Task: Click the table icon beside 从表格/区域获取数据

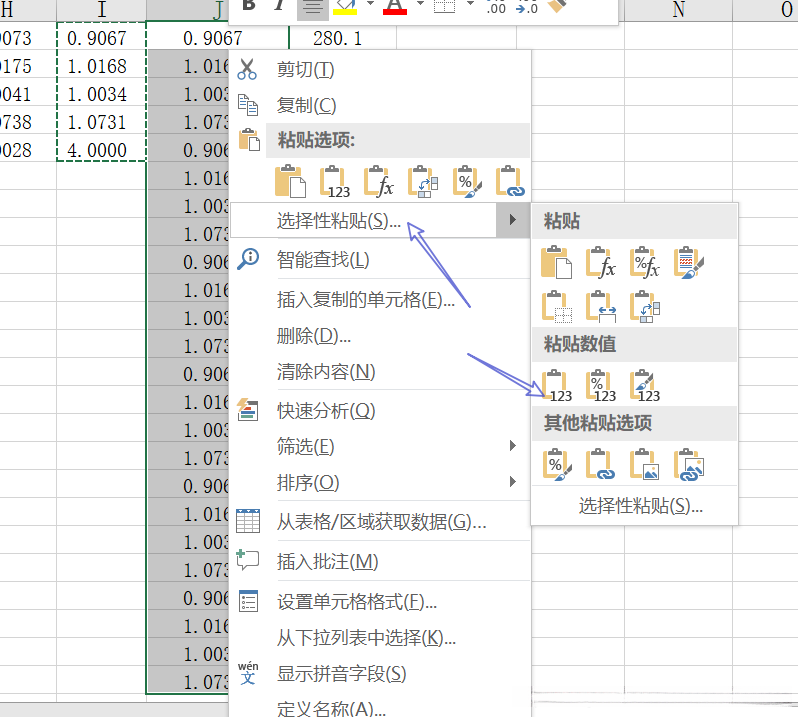Action: [248, 521]
